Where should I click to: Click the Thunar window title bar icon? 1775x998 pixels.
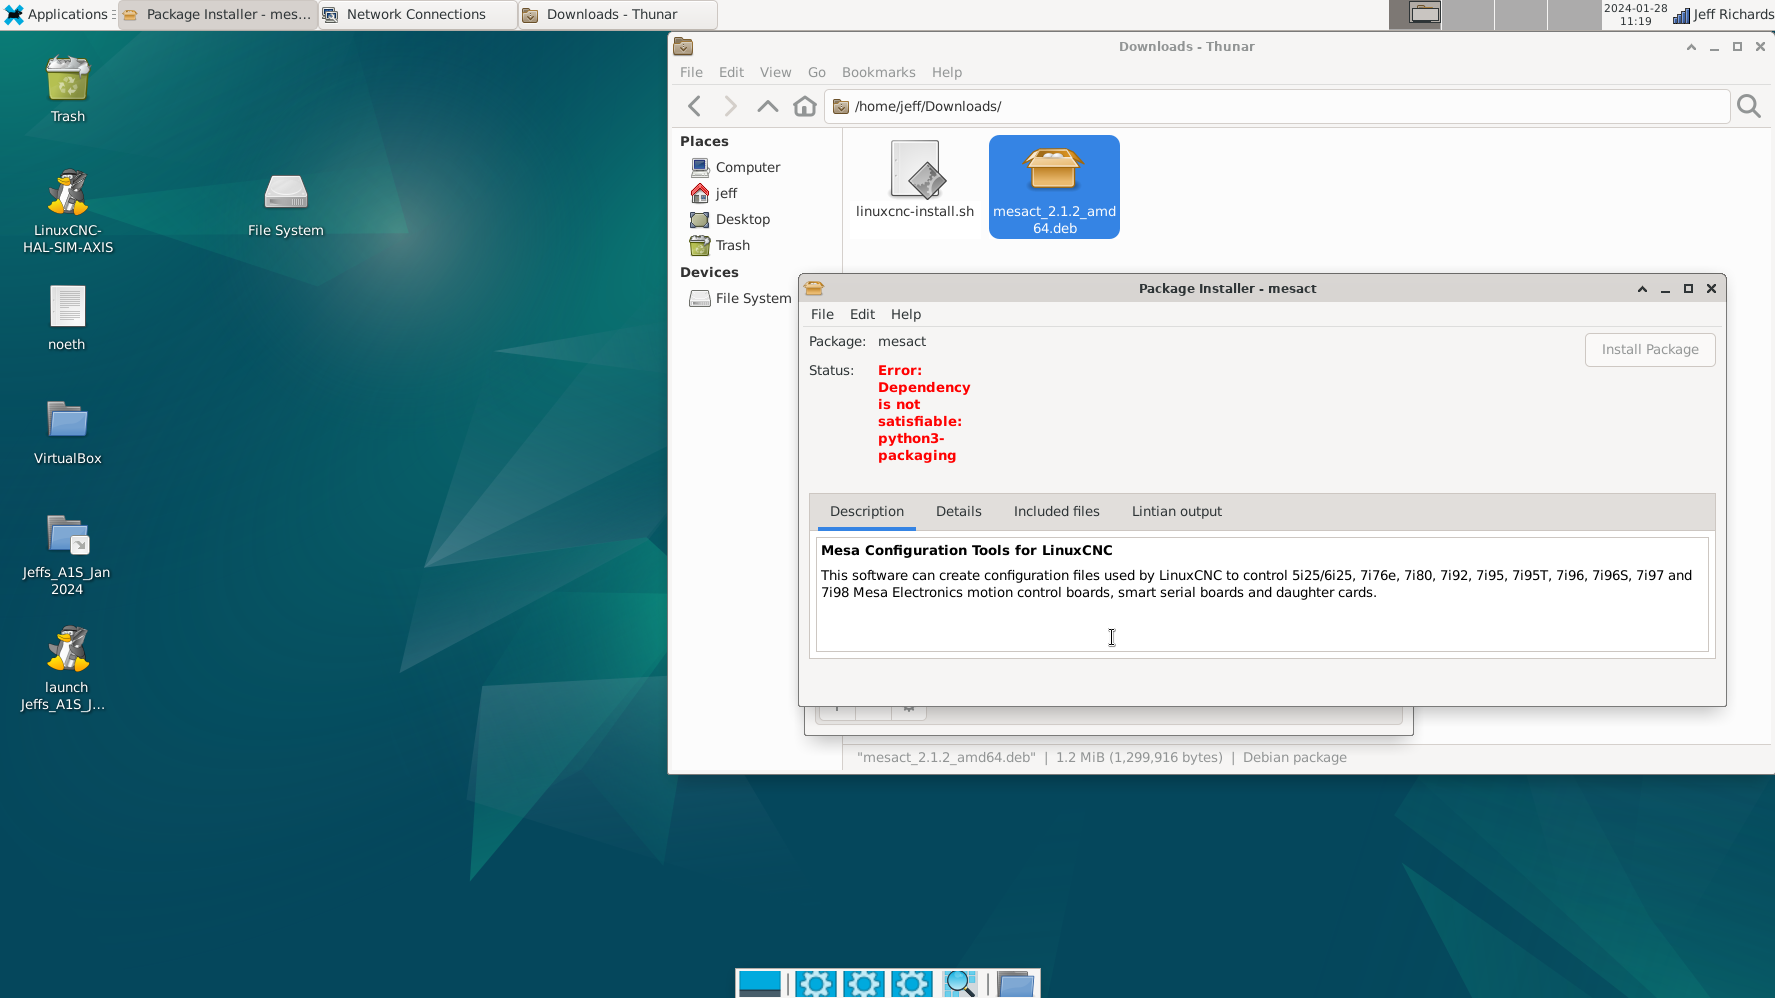683,46
